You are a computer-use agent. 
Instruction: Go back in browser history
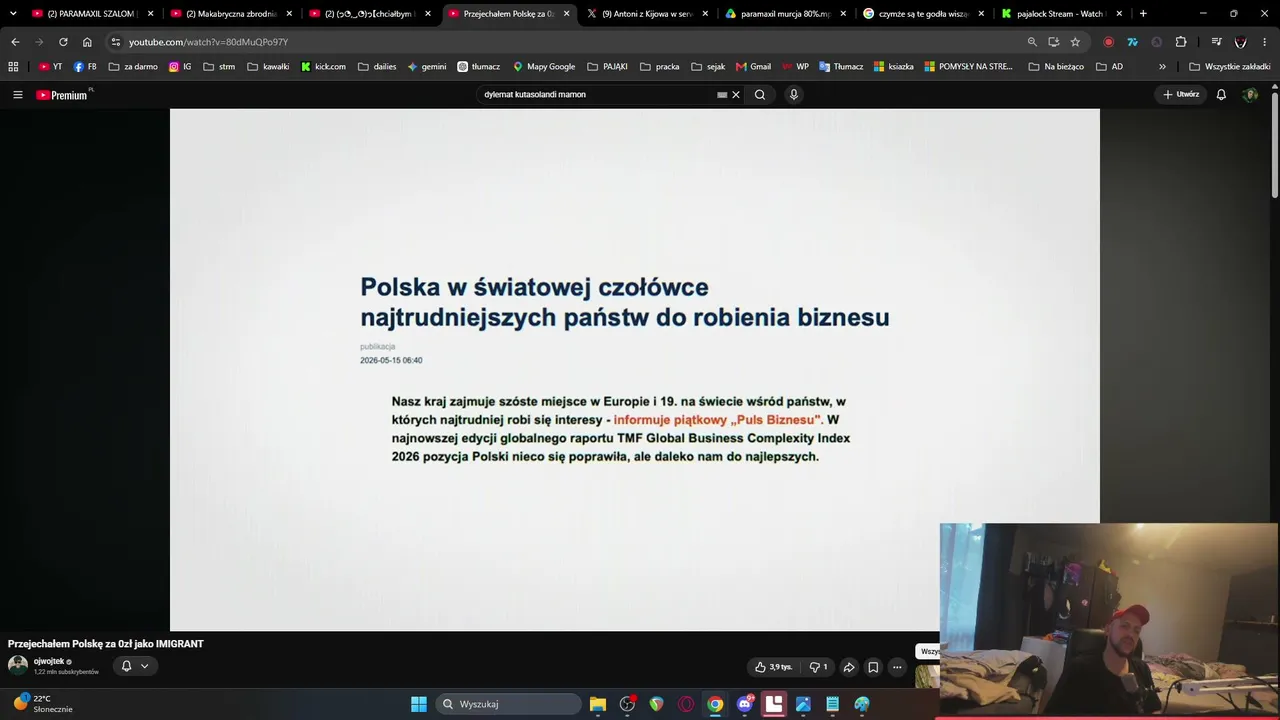pos(15,42)
